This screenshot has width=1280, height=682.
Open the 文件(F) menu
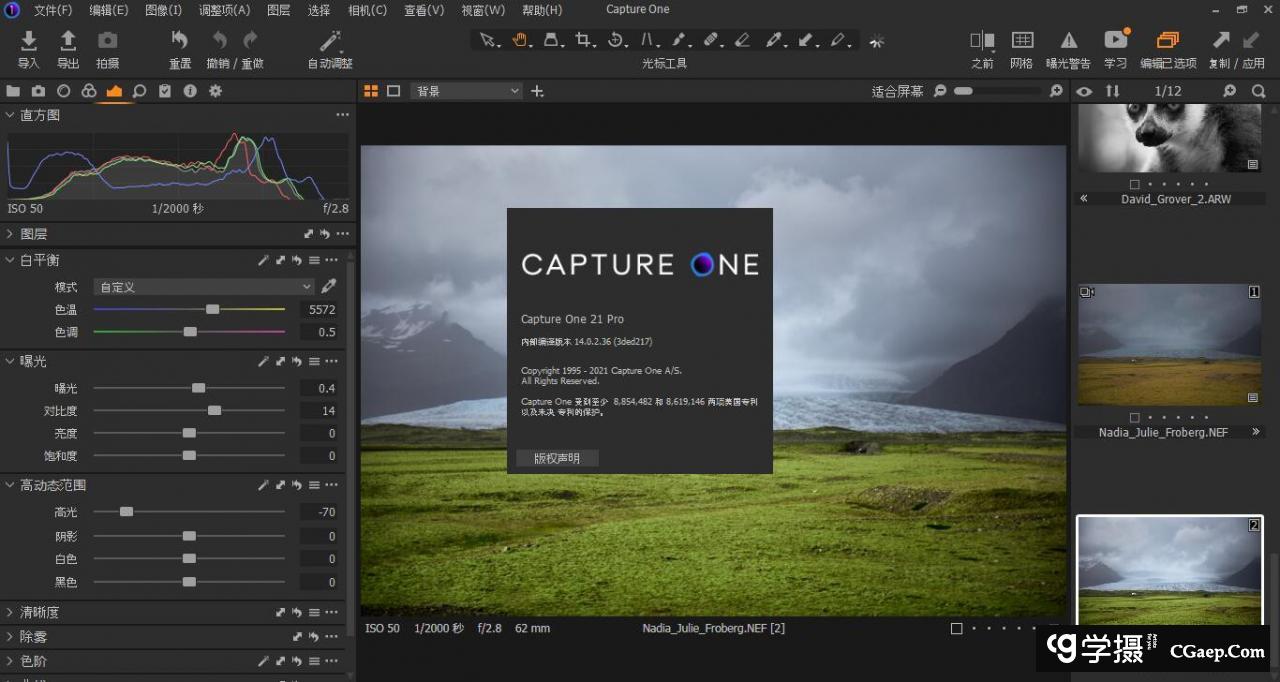(53, 10)
